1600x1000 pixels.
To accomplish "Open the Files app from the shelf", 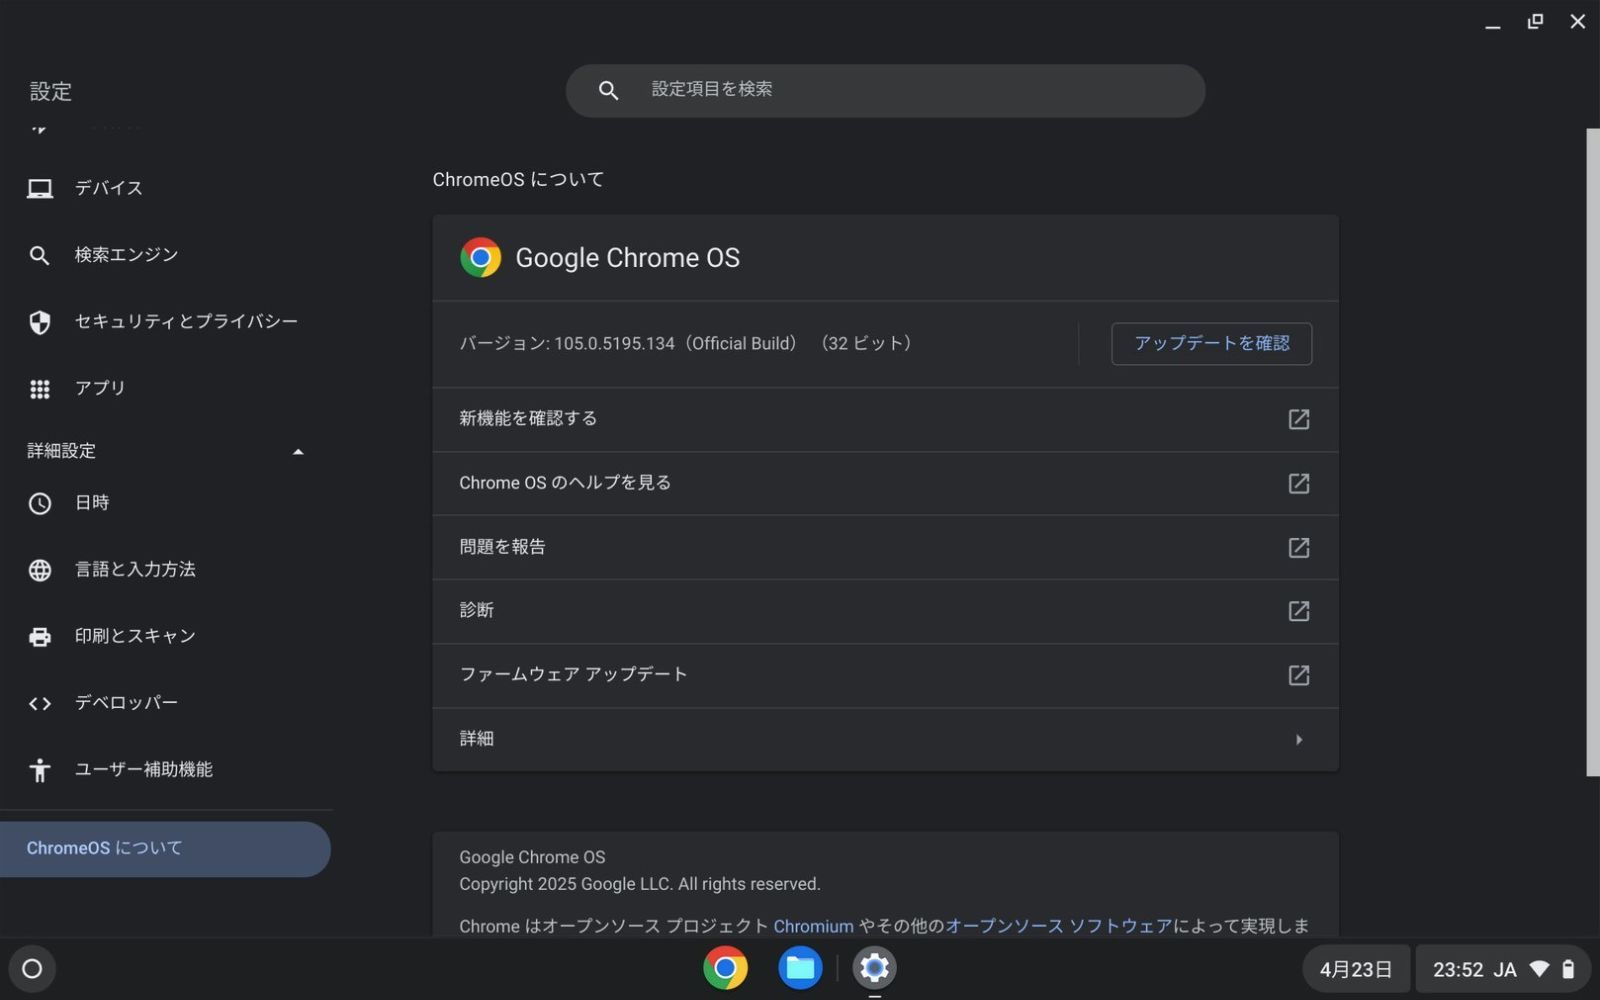I will (x=800, y=967).
